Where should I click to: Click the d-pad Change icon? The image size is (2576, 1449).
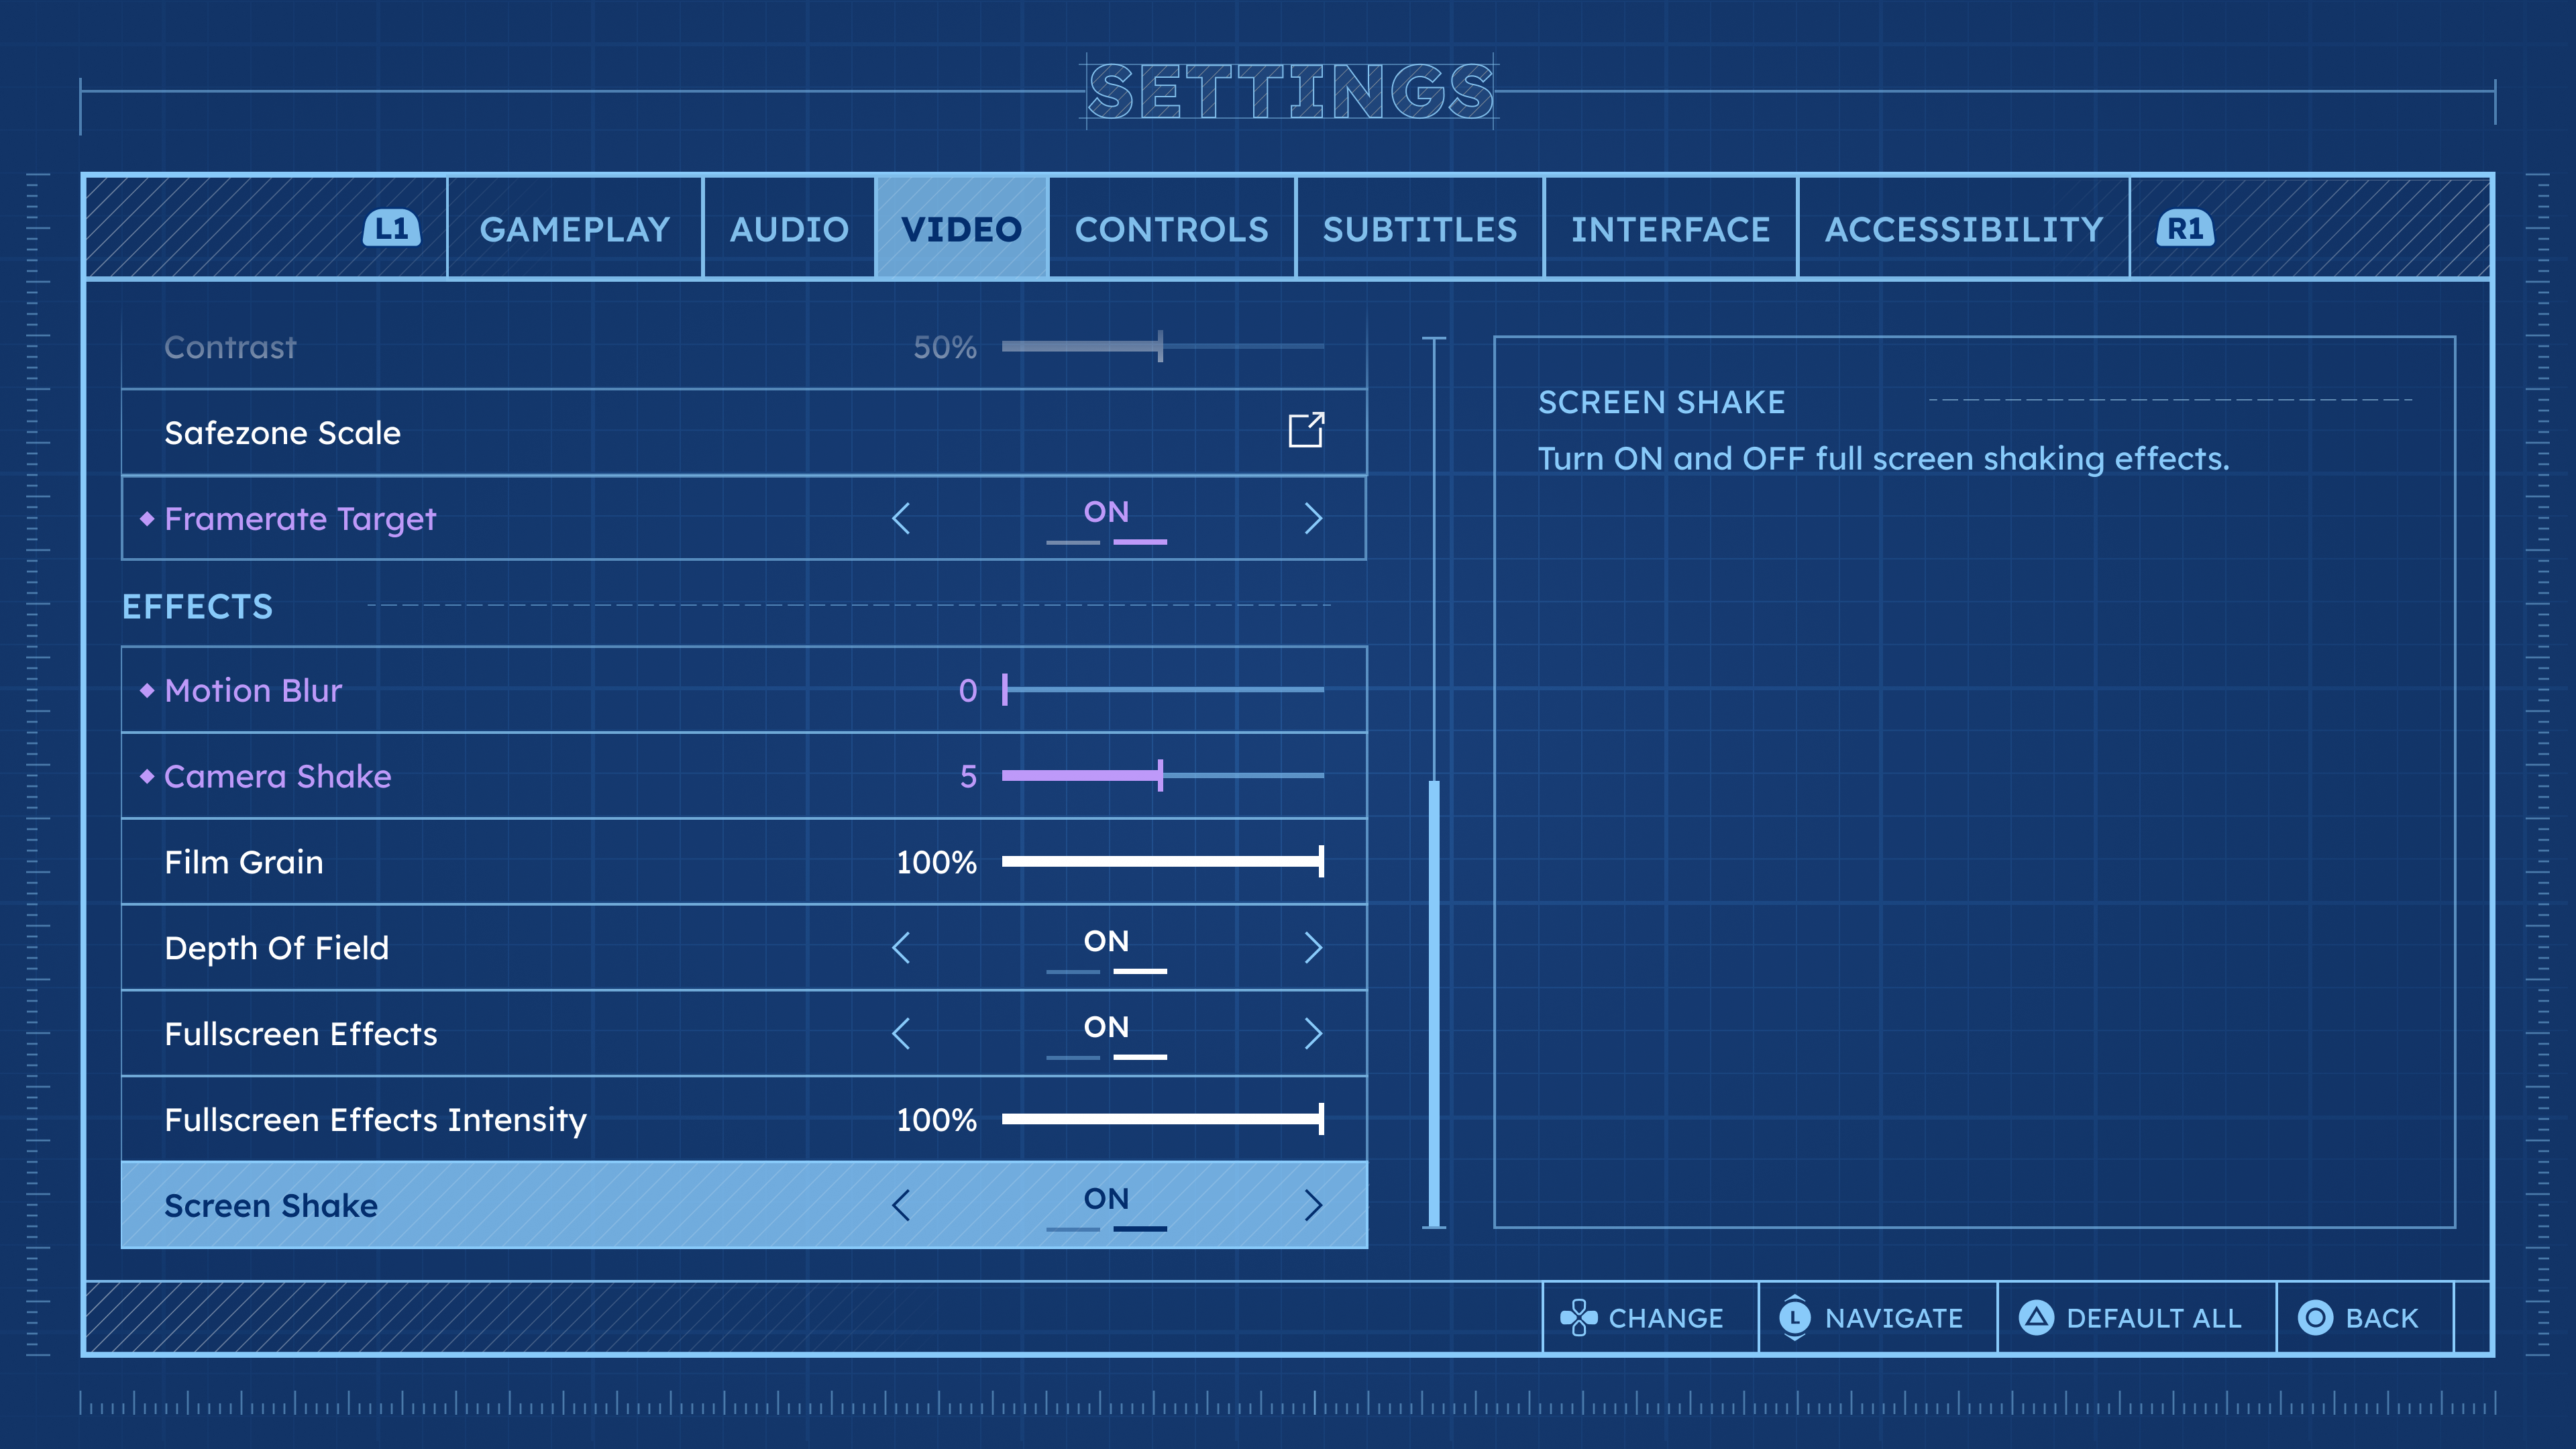tap(1578, 1317)
